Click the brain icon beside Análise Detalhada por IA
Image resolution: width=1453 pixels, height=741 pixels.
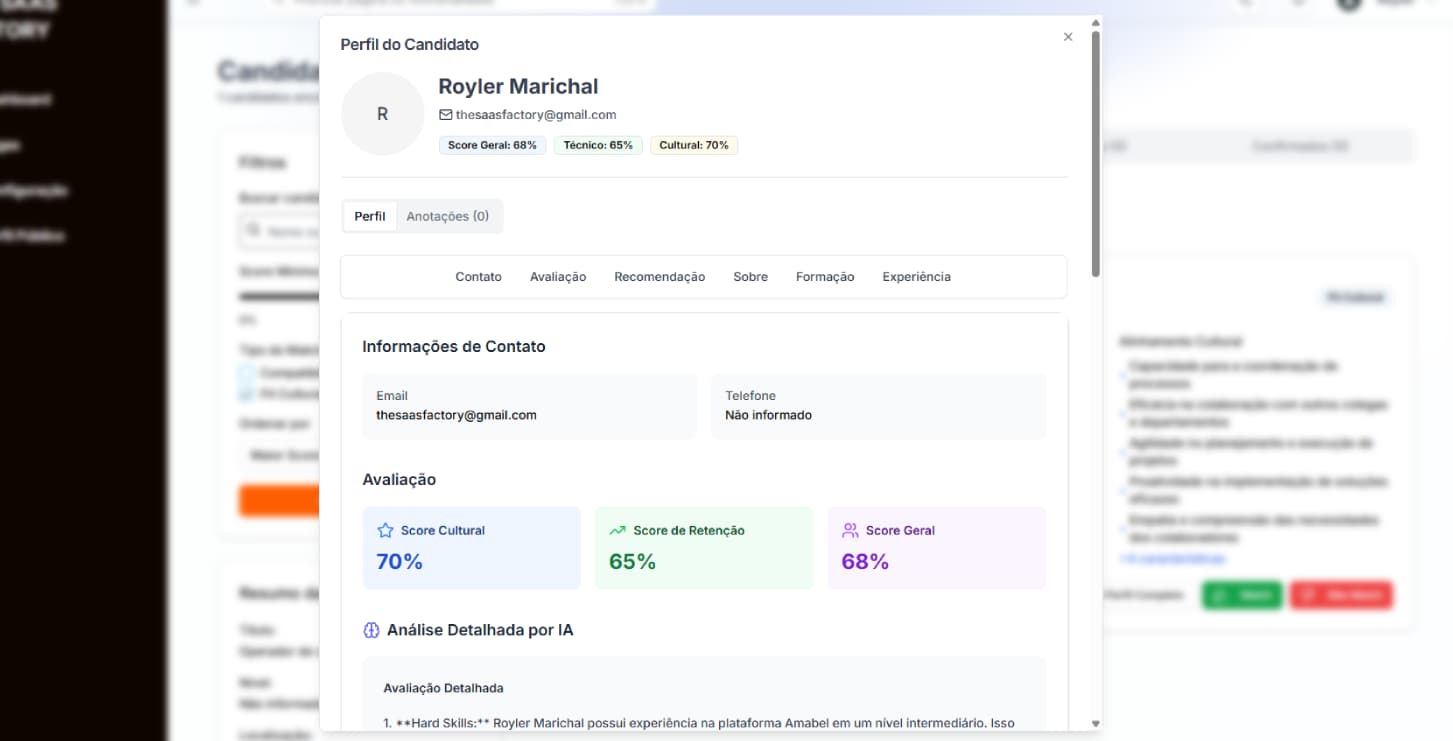pos(371,630)
